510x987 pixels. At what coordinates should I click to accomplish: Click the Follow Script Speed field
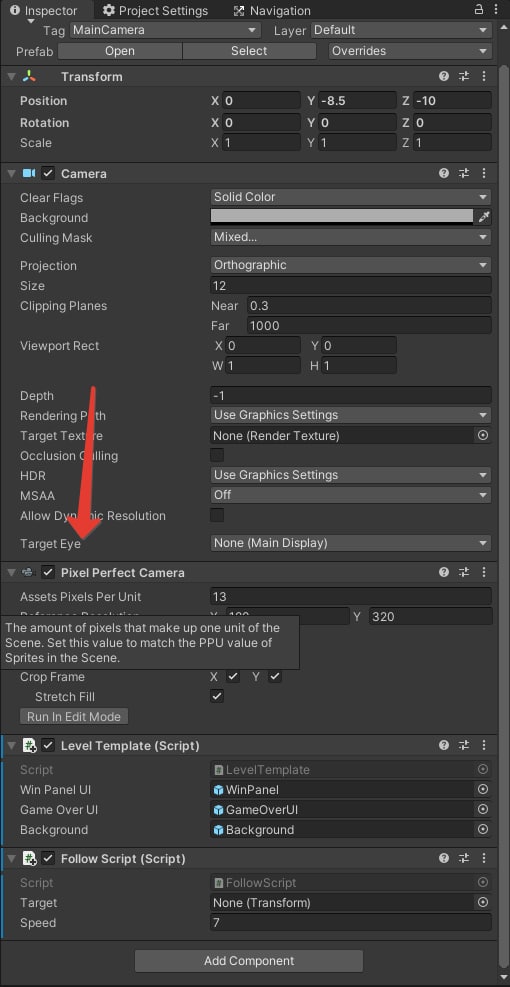(351, 923)
